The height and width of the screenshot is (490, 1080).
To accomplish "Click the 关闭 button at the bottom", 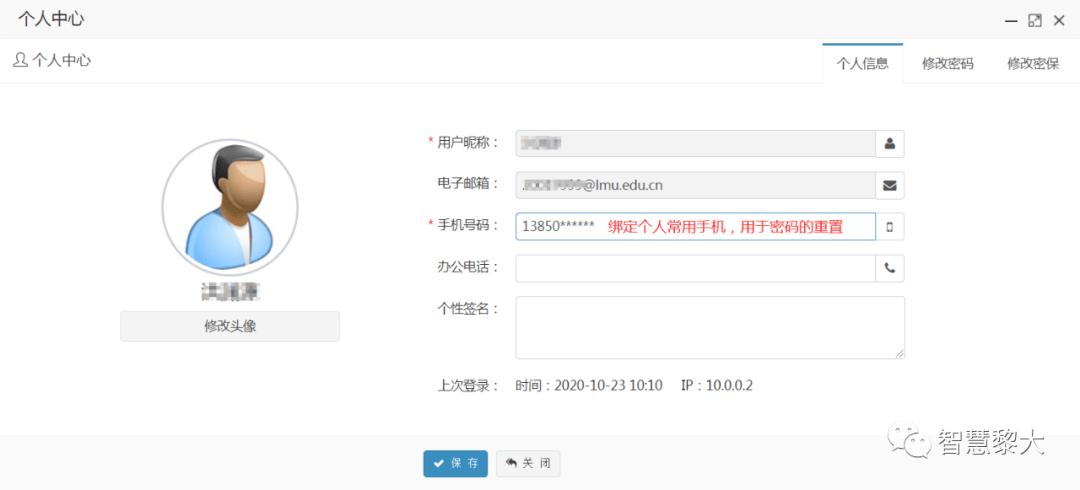I will coord(528,463).
